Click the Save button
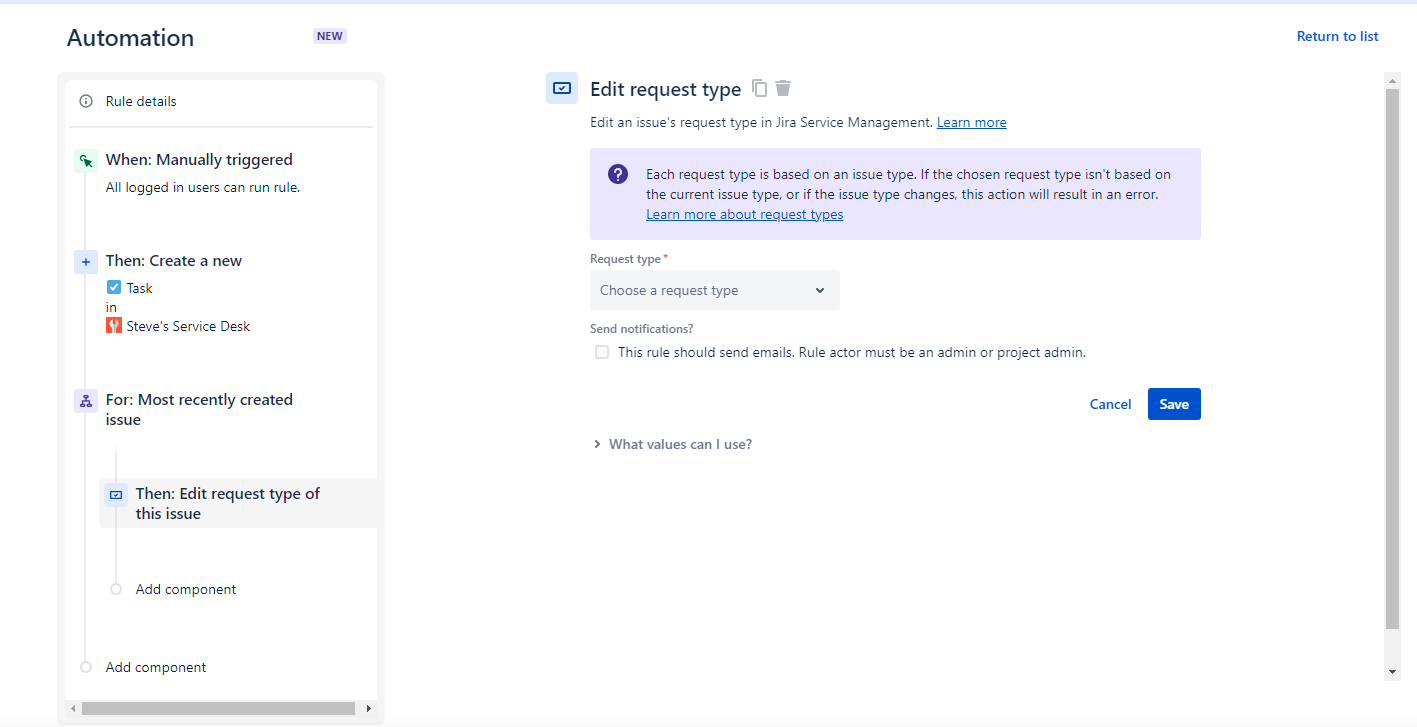The width and height of the screenshot is (1417, 727). click(1174, 404)
